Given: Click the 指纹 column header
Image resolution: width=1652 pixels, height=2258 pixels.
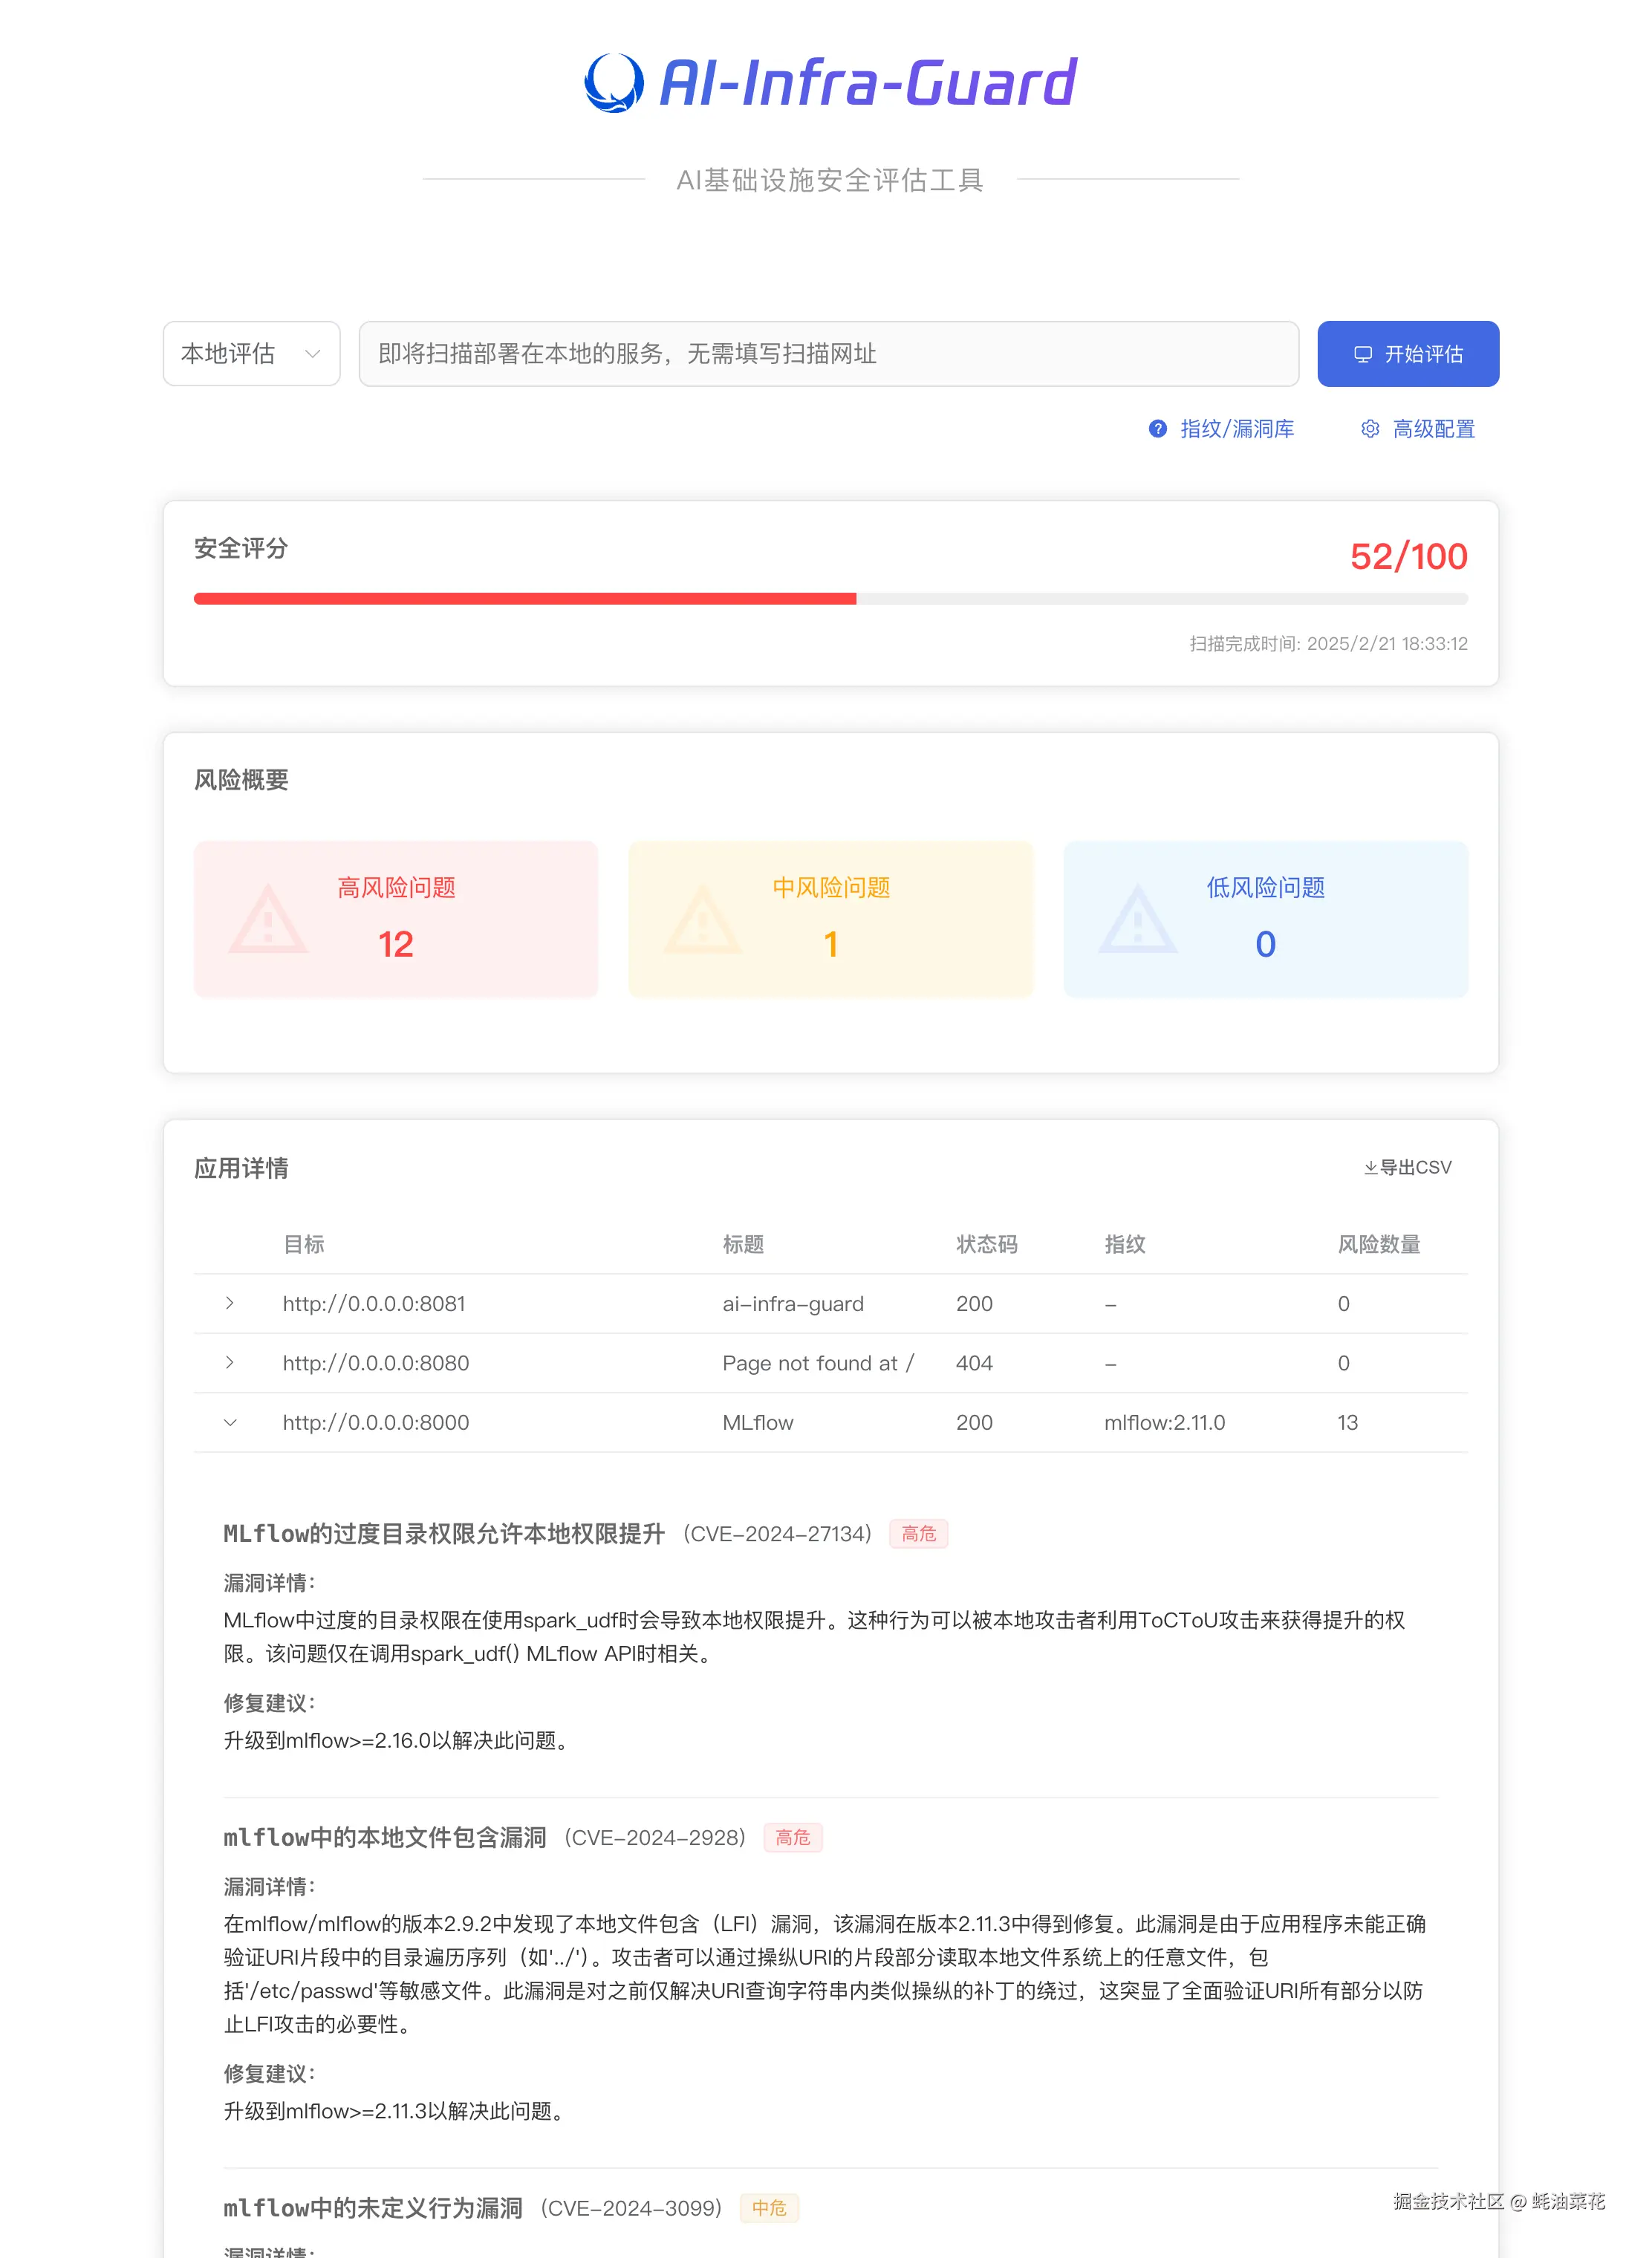Looking at the screenshot, I should click(x=1125, y=1244).
